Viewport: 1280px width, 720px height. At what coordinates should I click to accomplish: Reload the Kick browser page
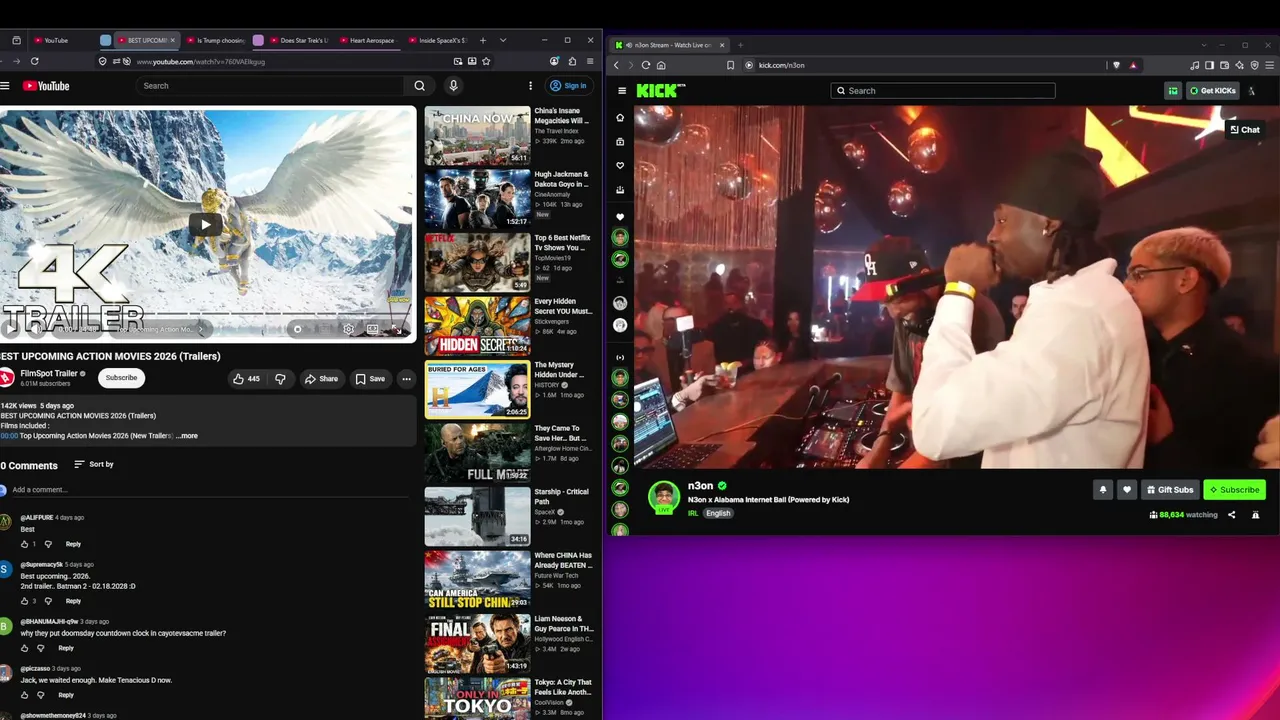[645, 65]
